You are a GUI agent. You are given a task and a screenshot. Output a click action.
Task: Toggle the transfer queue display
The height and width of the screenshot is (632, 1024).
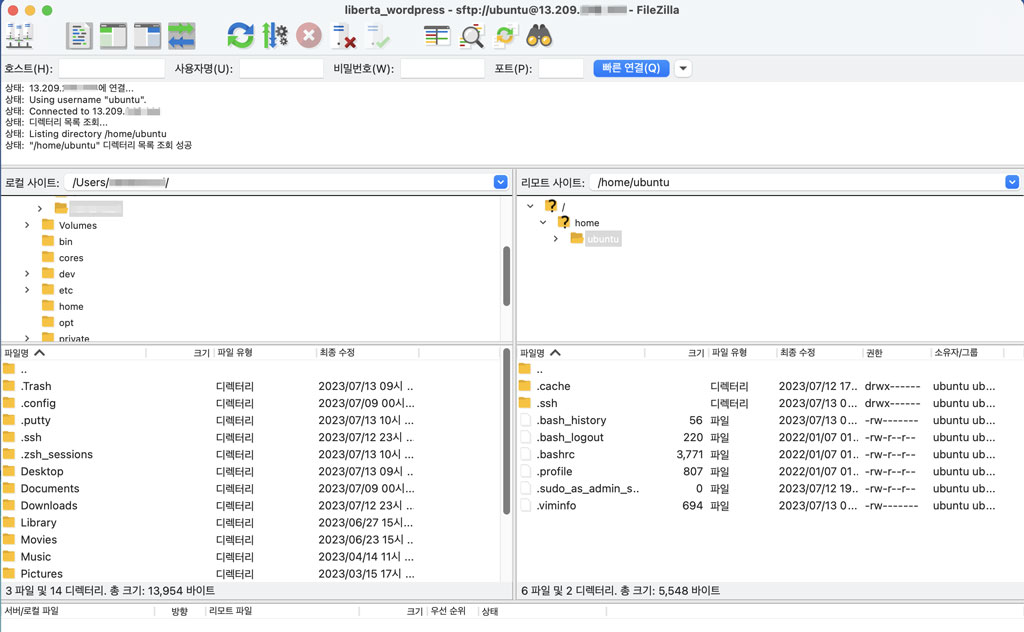coord(181,36)
